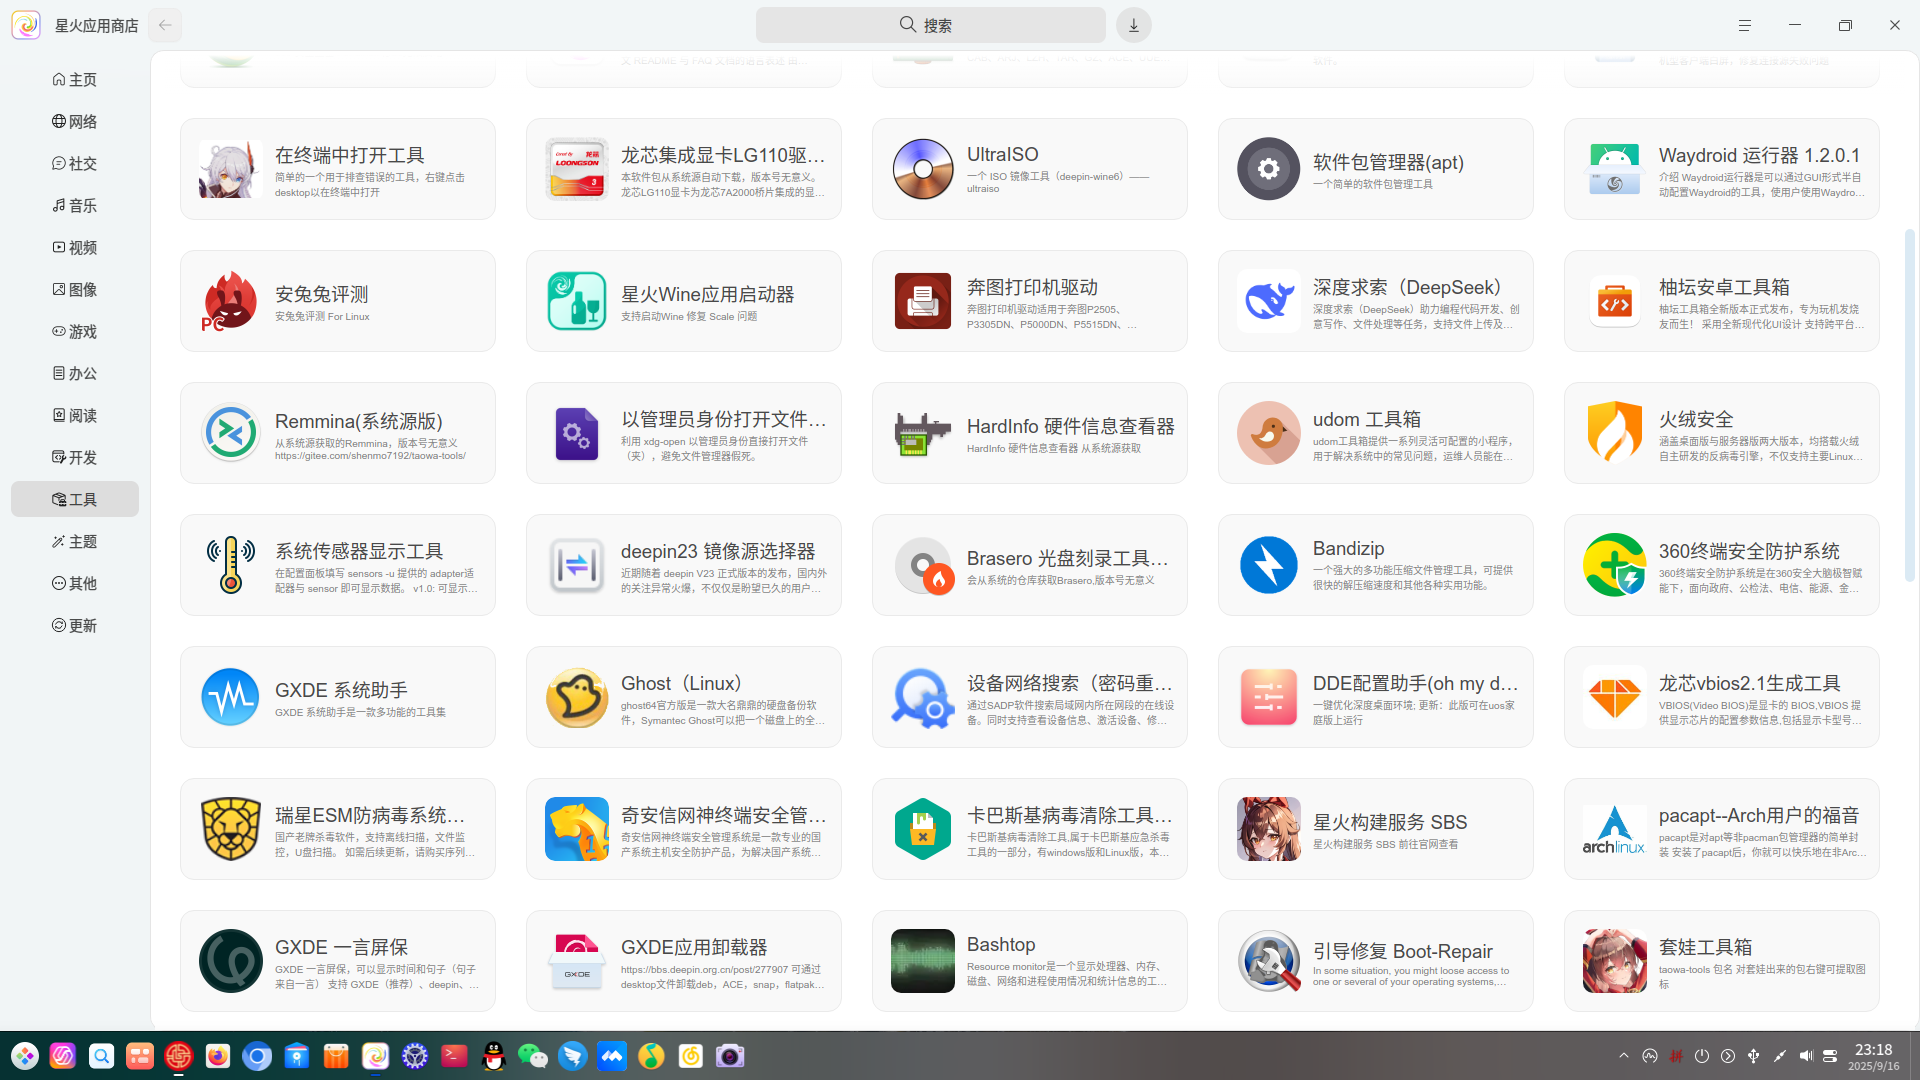1920x1080 pixels.
Task: Go to 更新 in the sidebar
Action: coord(75,625)
